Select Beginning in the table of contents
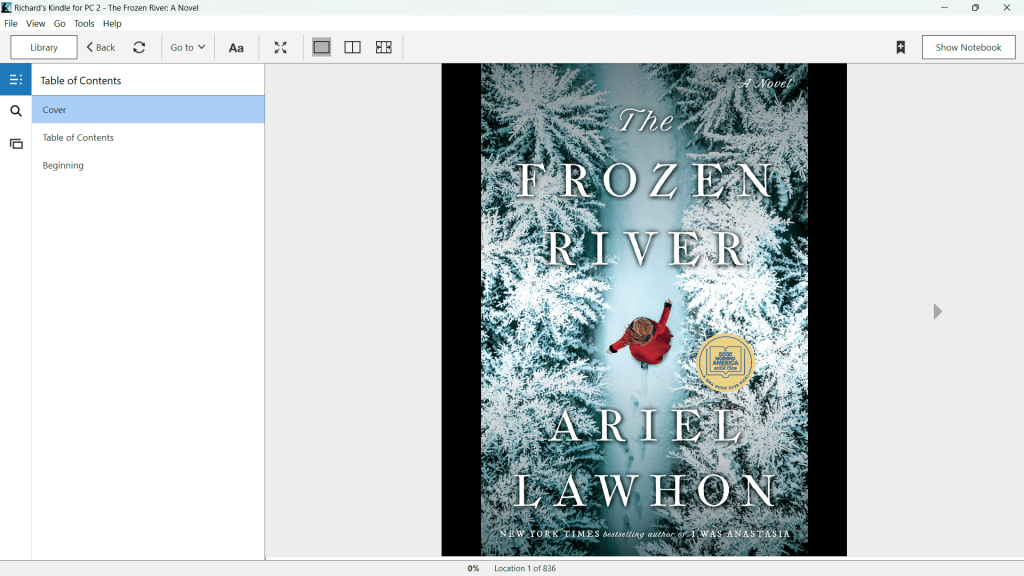This screenshot has width=1024, height=576. point(63,165)
